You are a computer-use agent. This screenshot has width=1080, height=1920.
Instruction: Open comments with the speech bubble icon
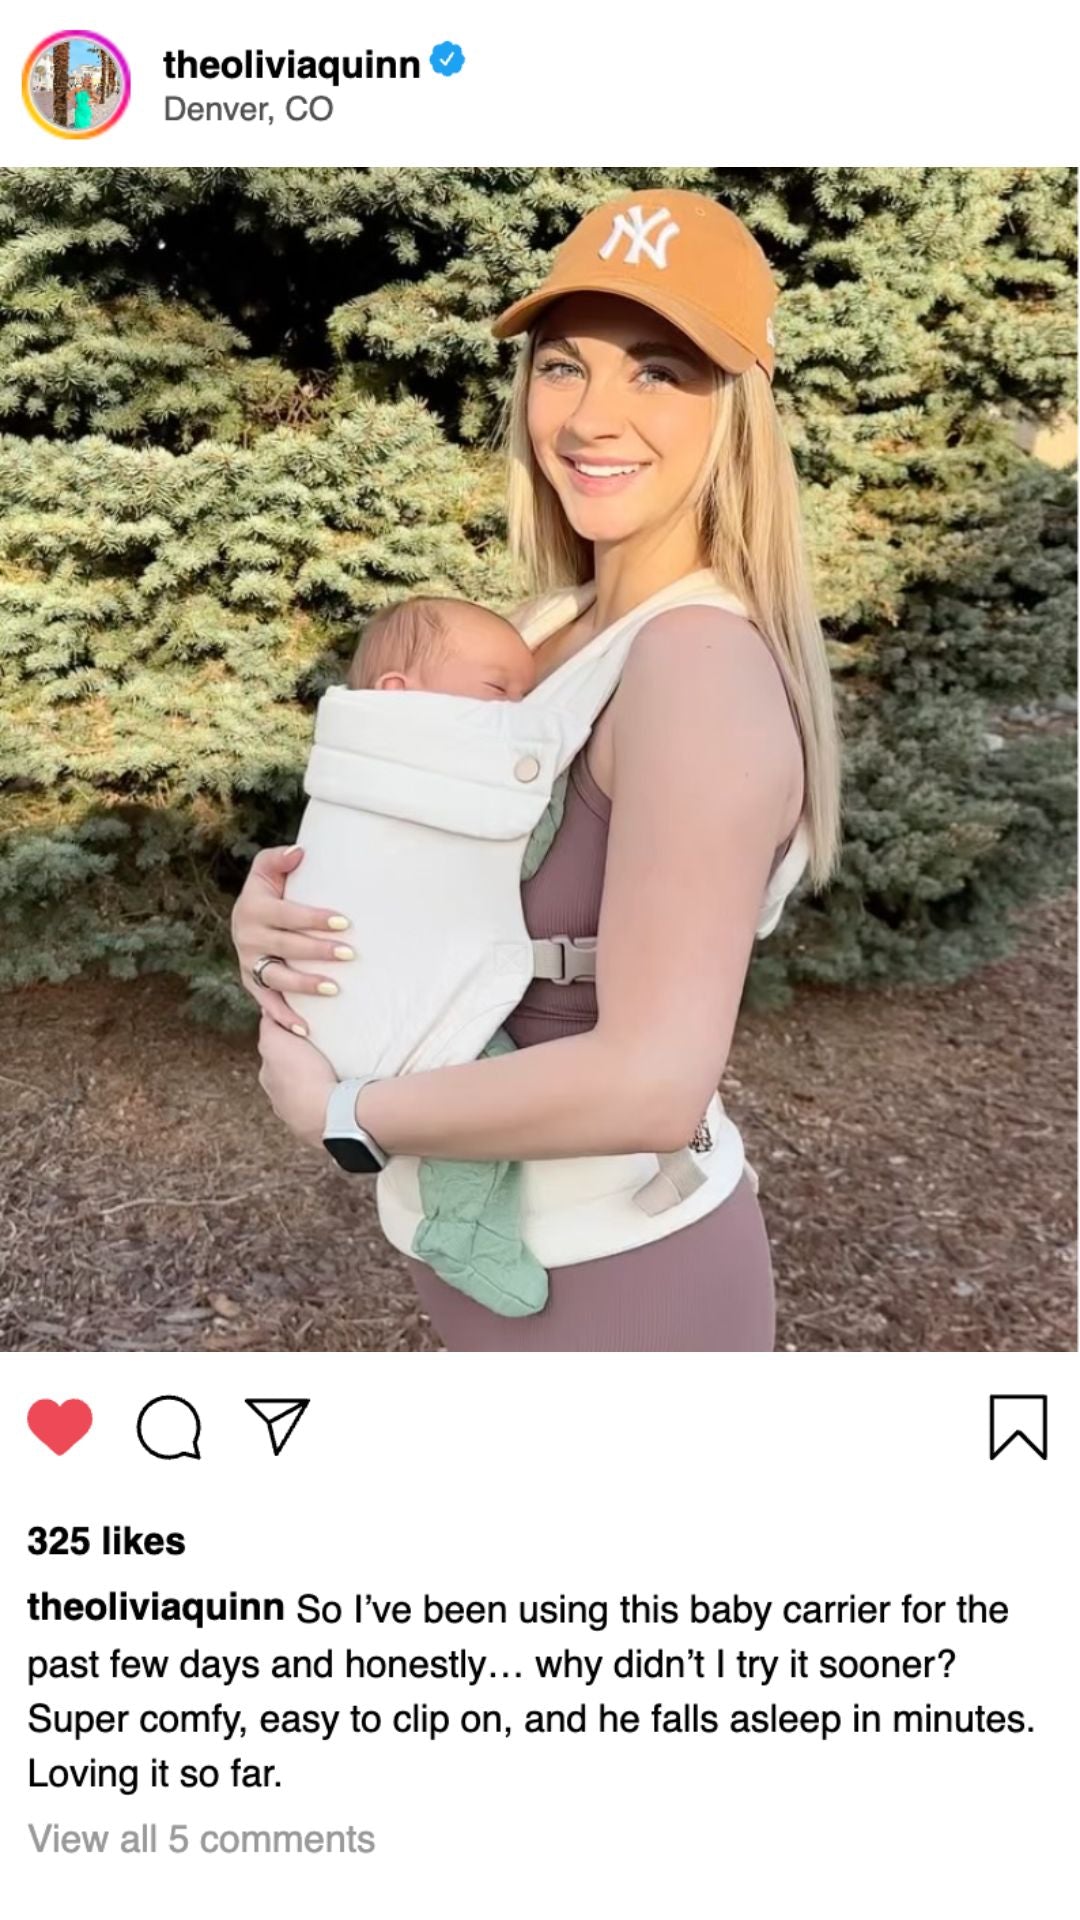click(169, 1427)
